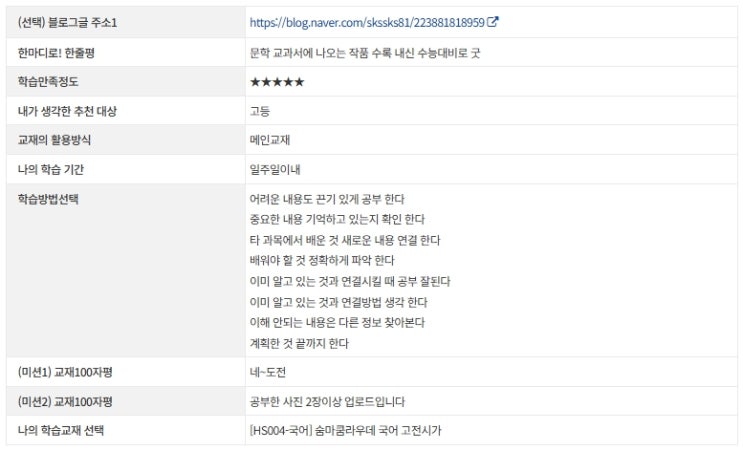Screen dimensions: 743x451
Task: Select the '메인교재' usage value
Action: click(x=270, y=140)
